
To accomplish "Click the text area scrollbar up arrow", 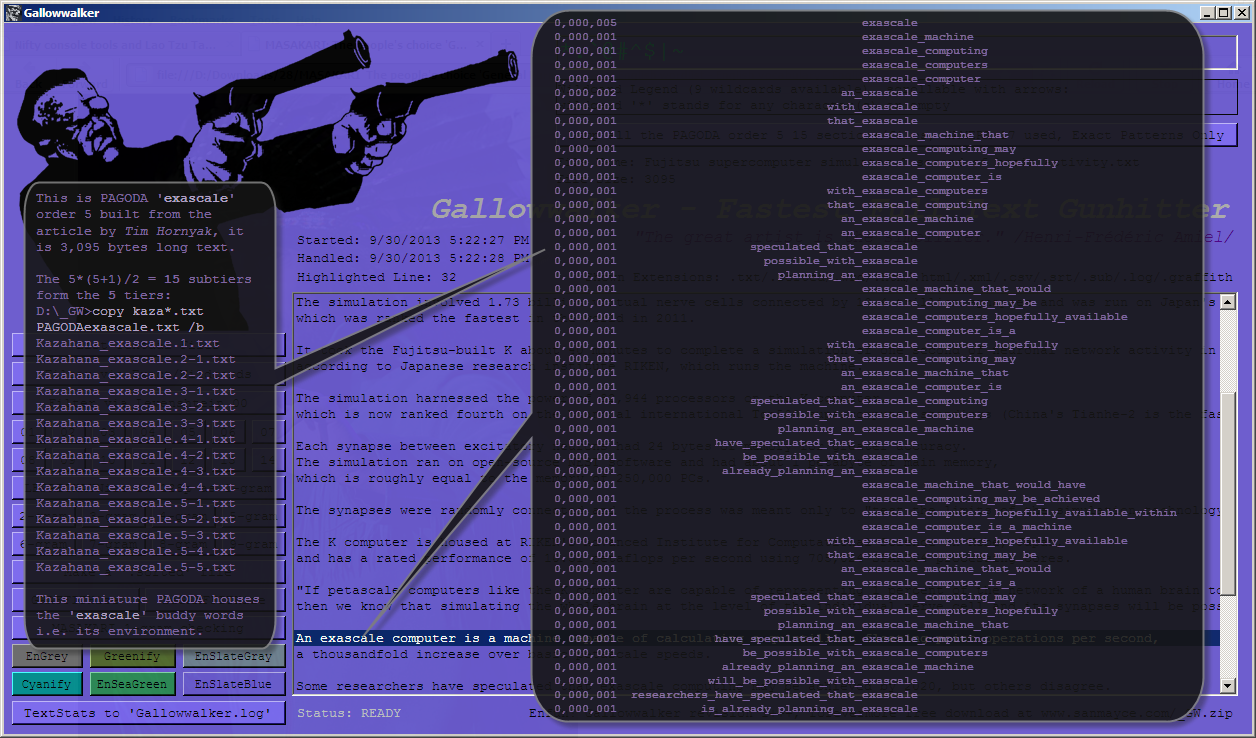I will coord(1229,303).
